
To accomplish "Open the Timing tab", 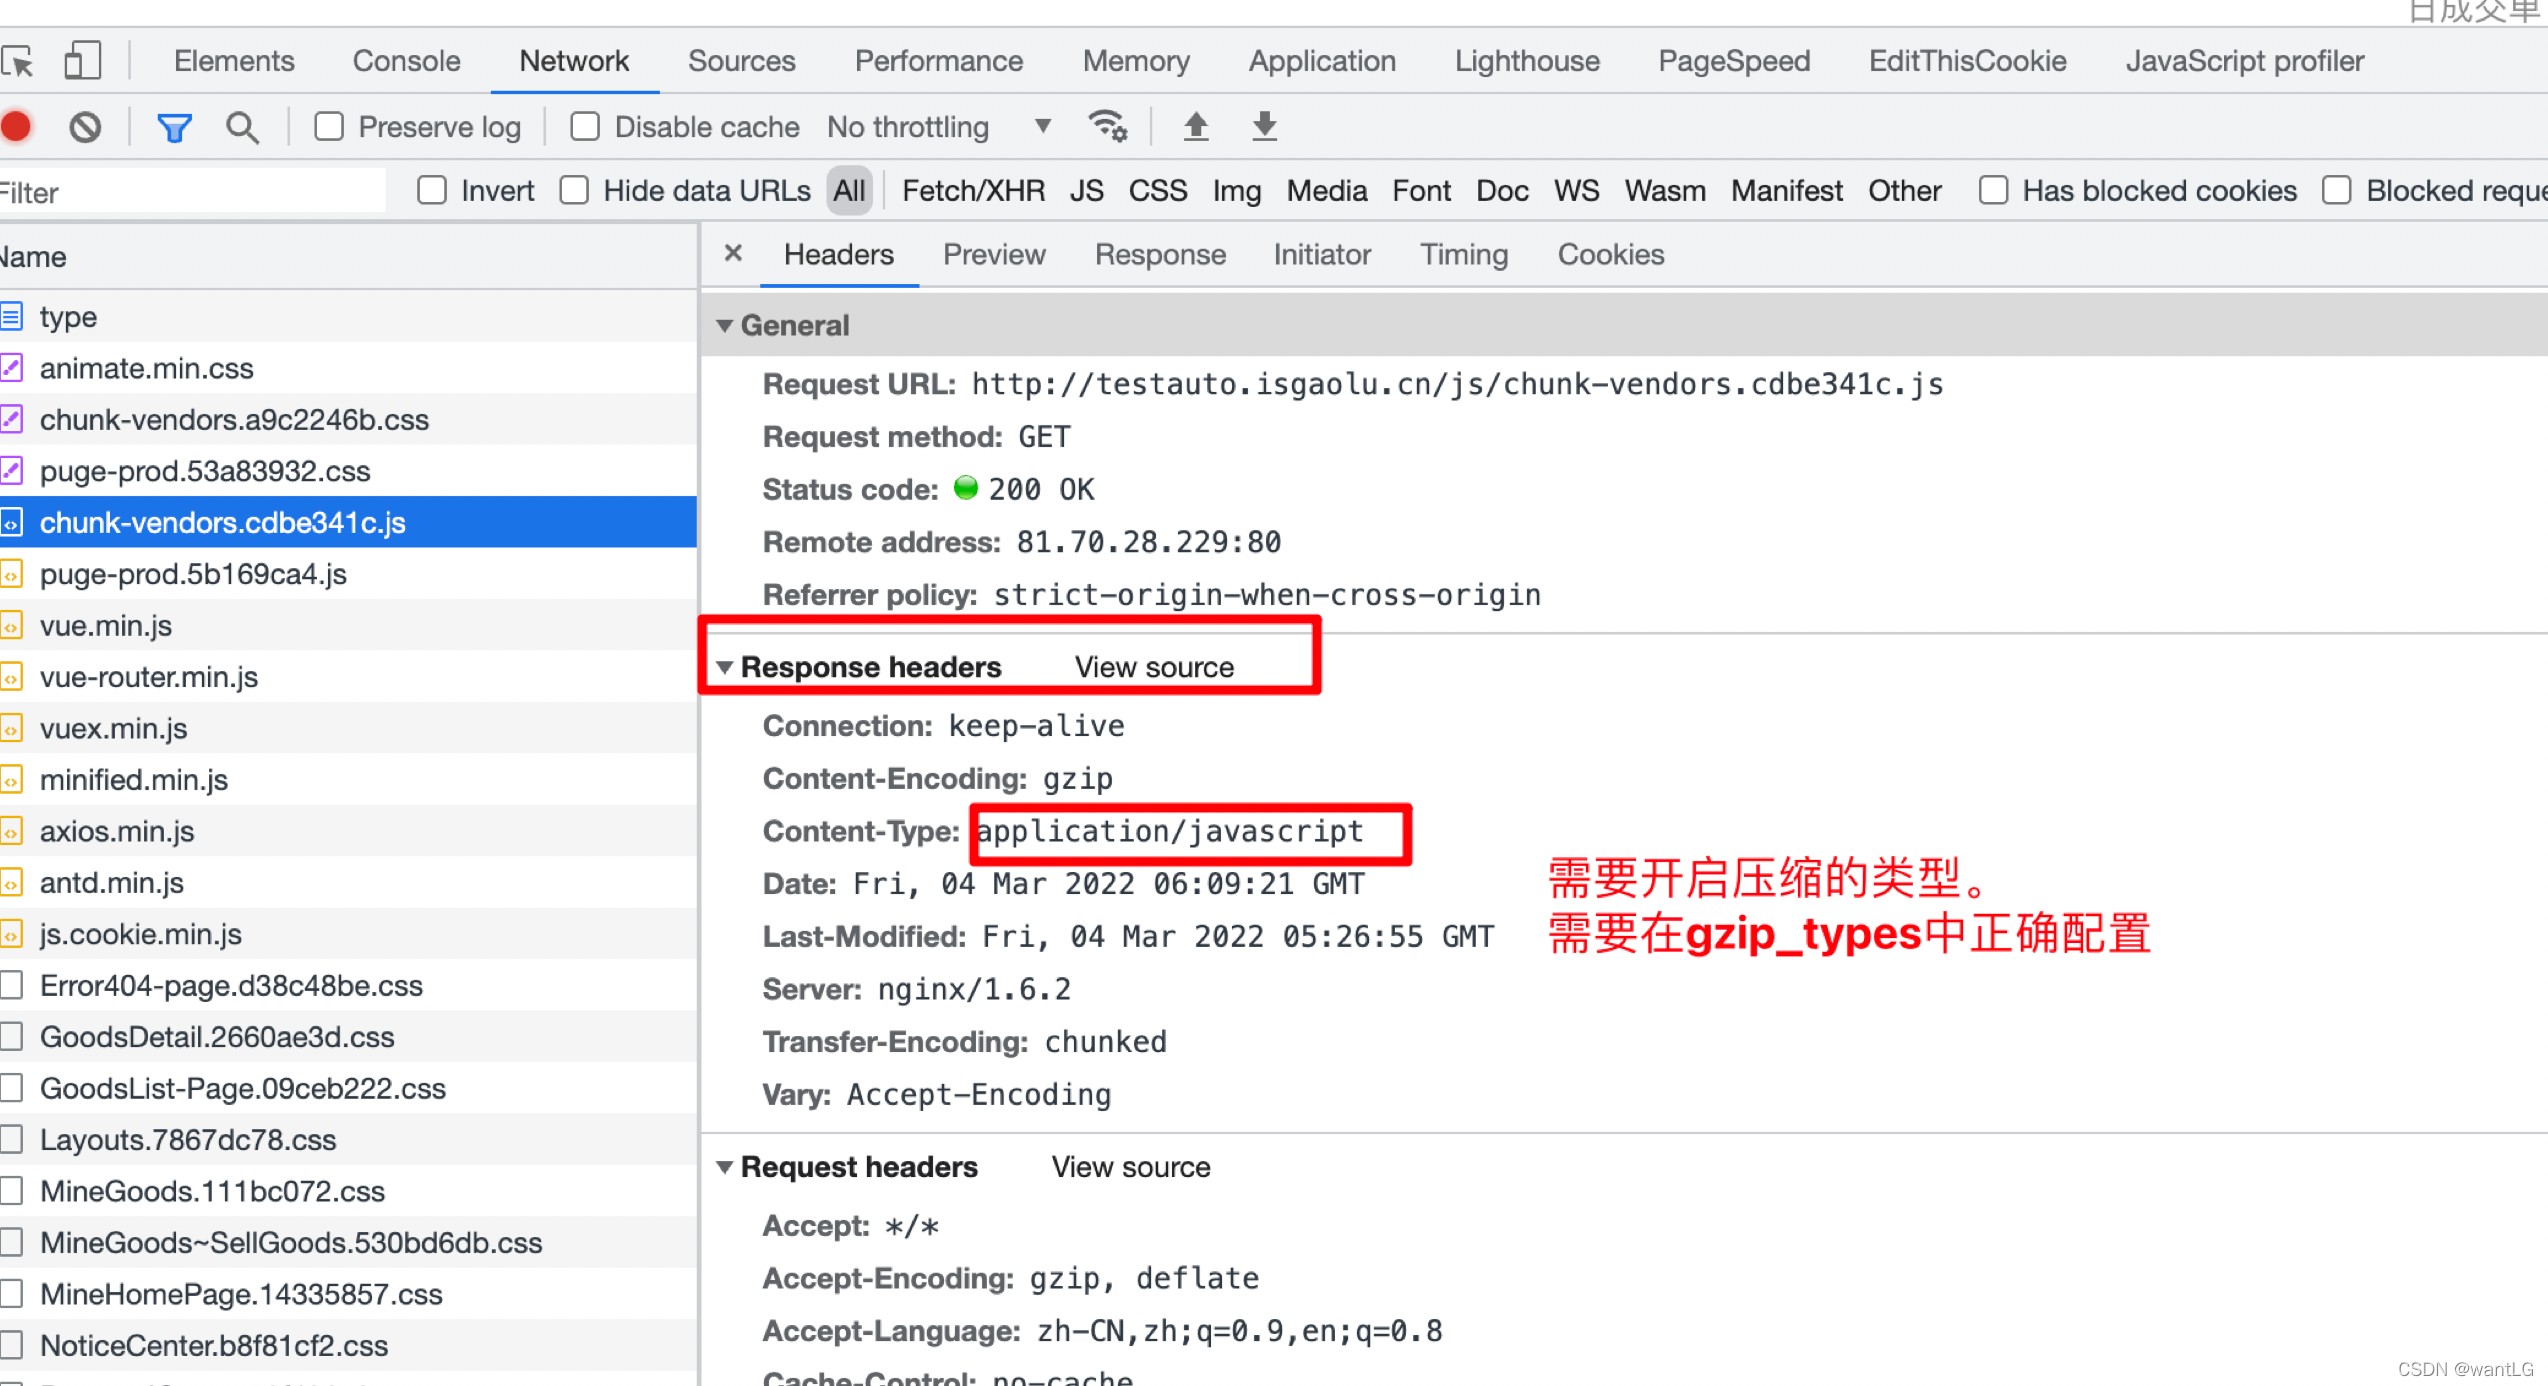I will (1464, 255).
